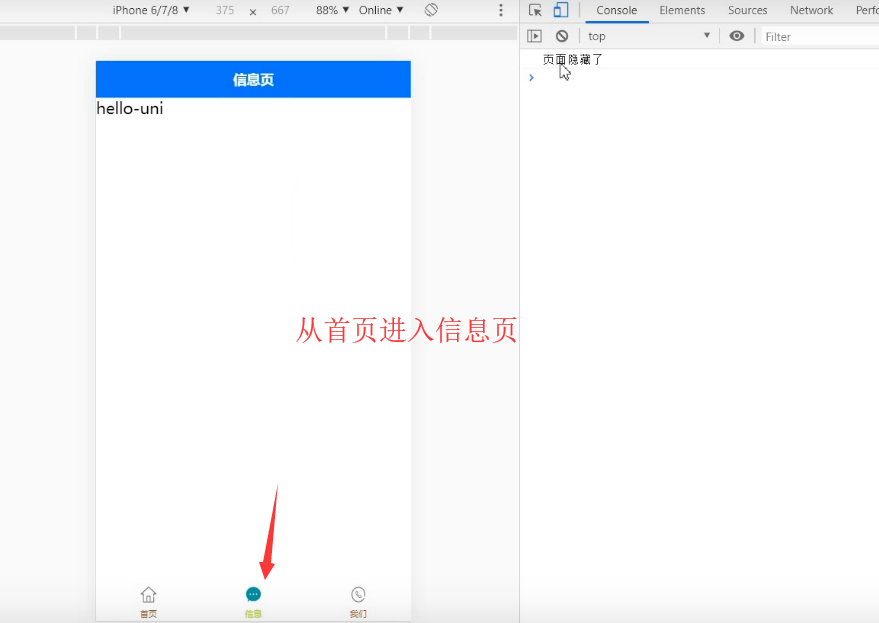Open the DevTools three-dot menu
Image resolution: width=879 pixels, height=623 pixels.
[500, 10]
